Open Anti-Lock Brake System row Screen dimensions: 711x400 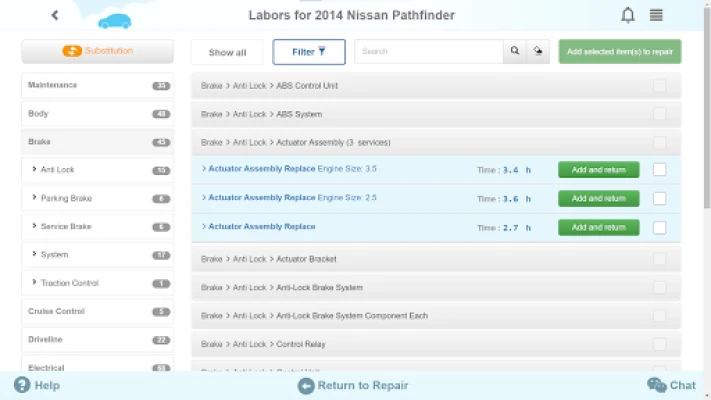click(x=436, y=288)
